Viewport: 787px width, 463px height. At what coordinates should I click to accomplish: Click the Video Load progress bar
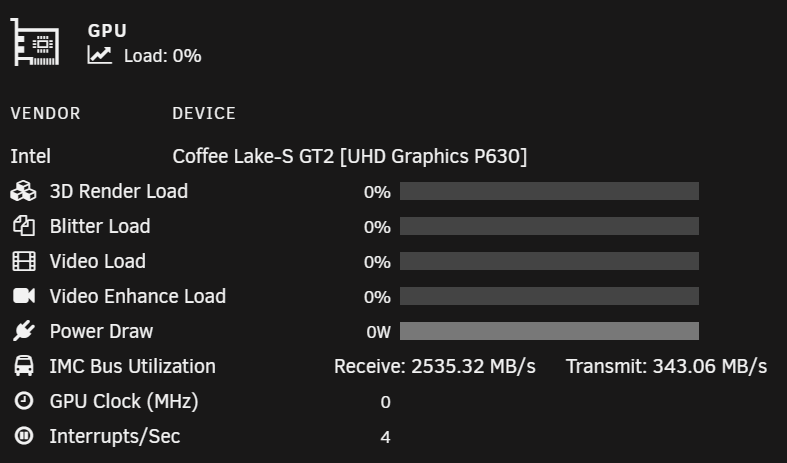coord(549,261)
